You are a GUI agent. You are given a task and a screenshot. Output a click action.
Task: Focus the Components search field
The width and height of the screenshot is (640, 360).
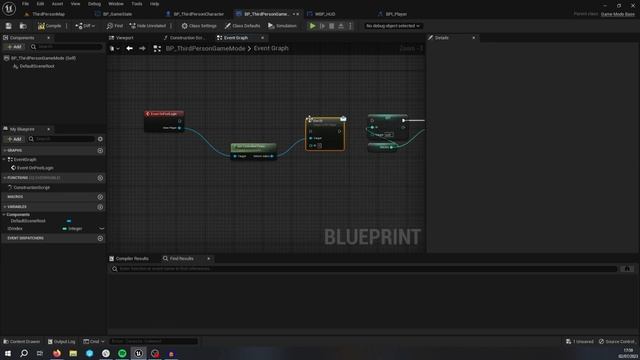pyautogui.click(x=67, y=47)
